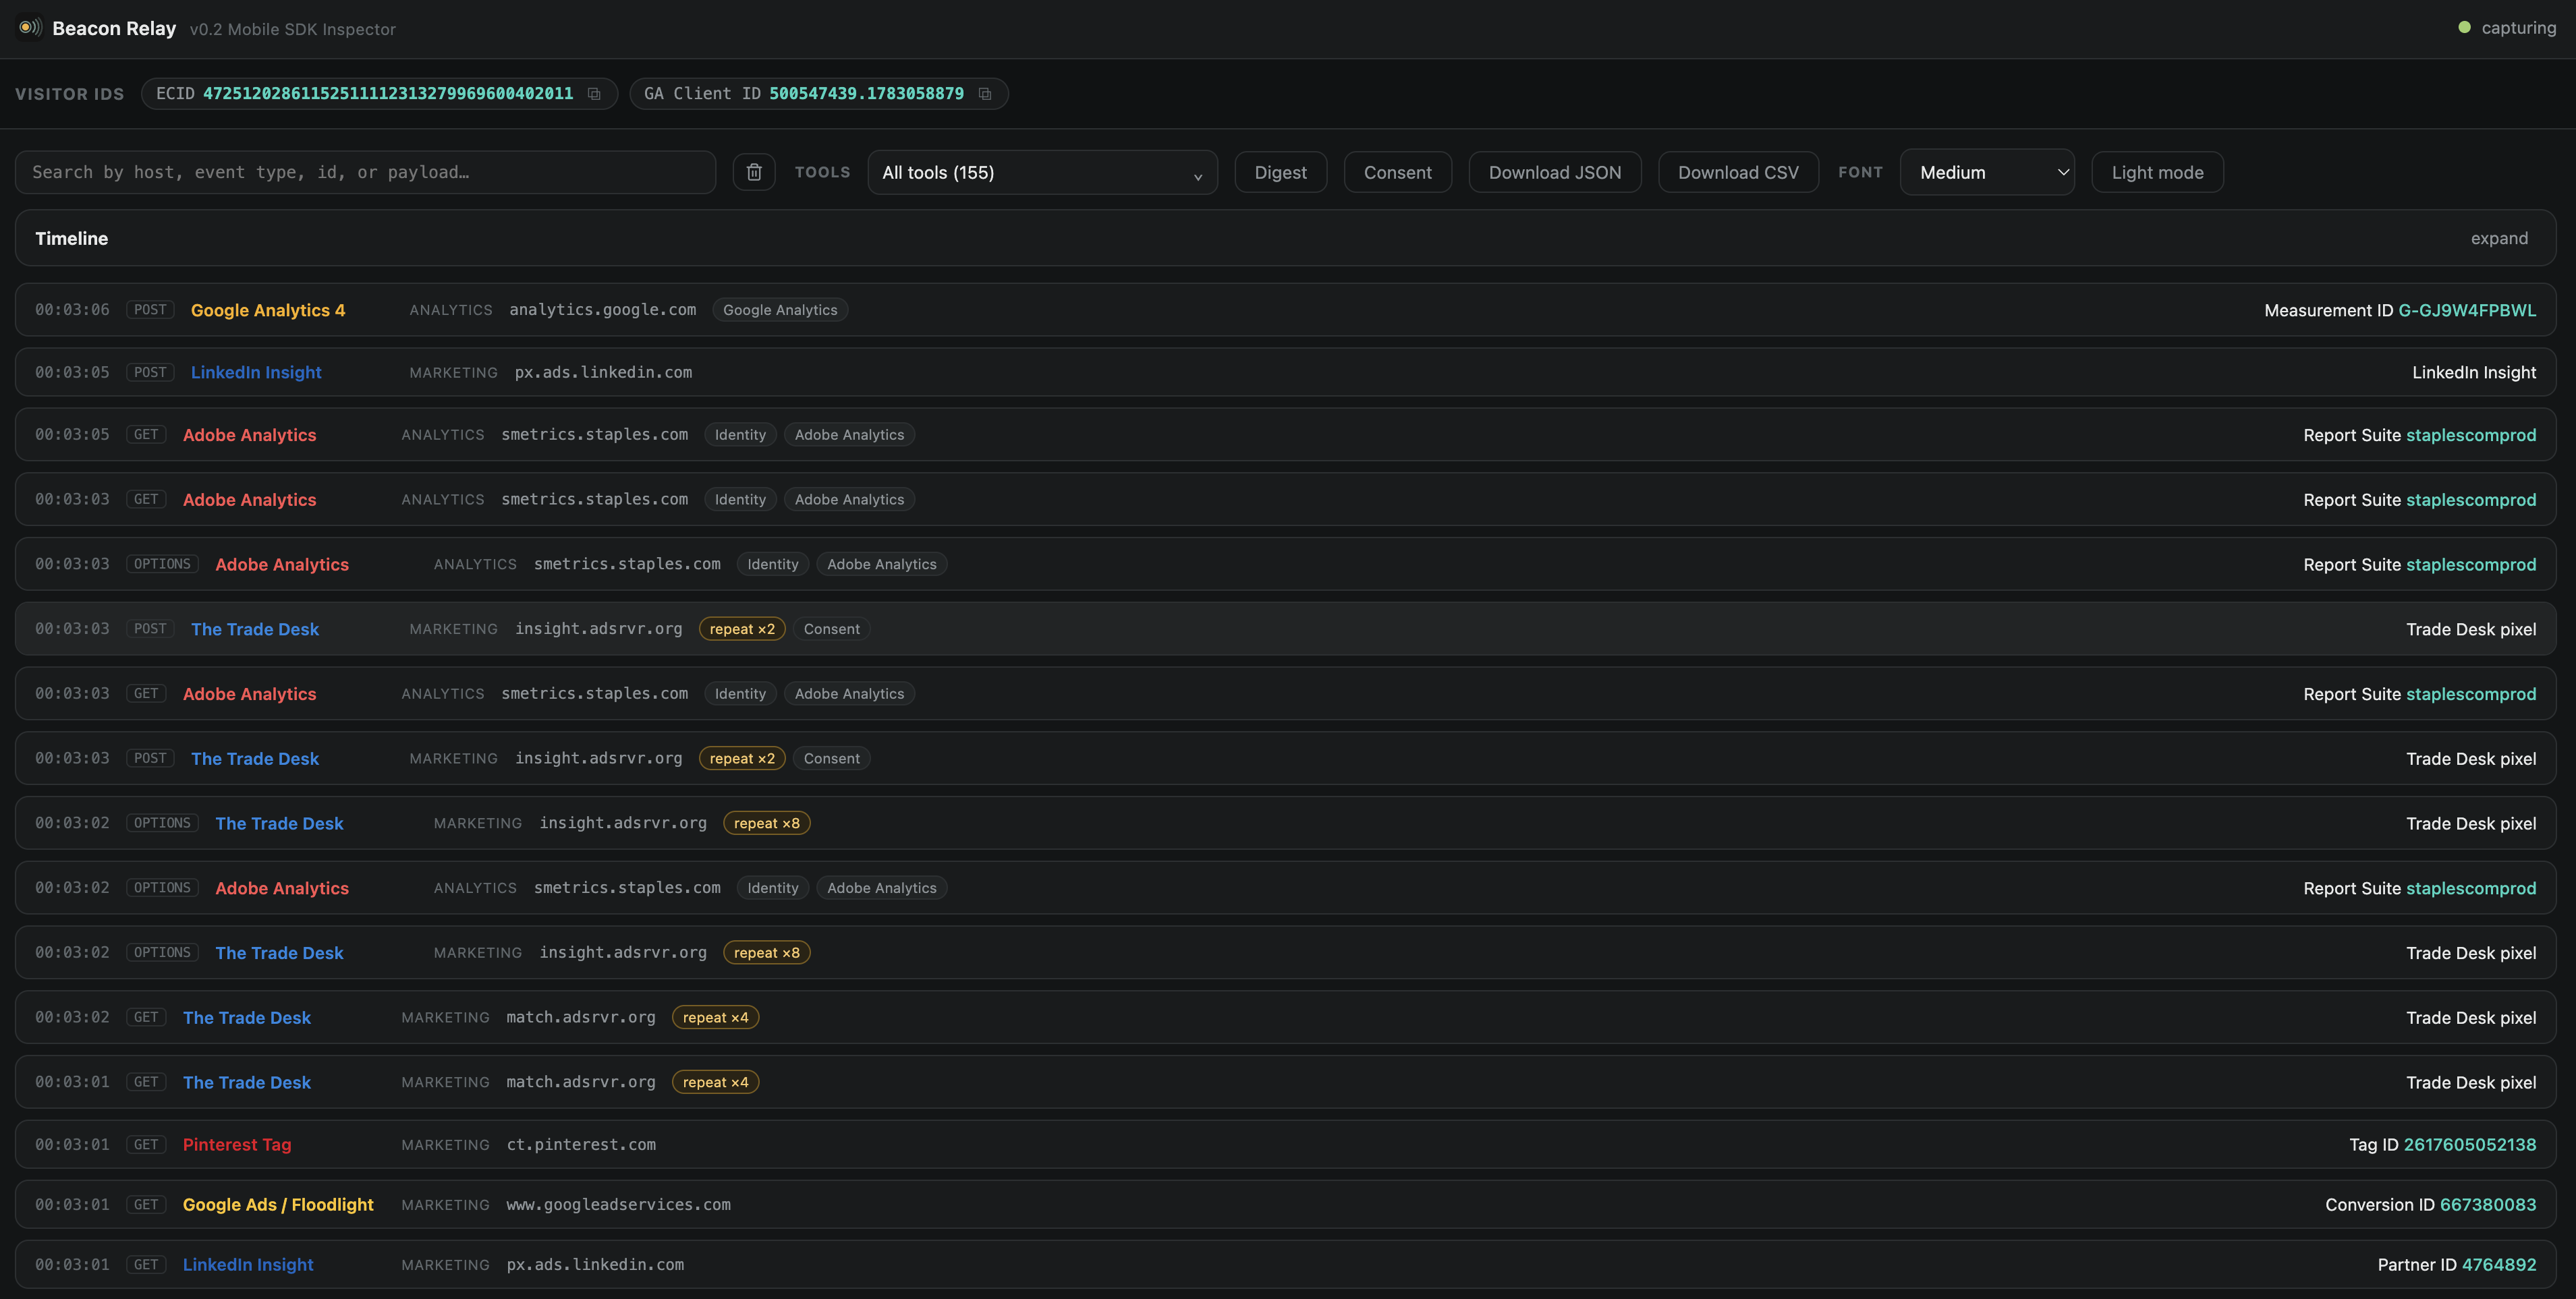Open the All tools (155) dropdown
This screenshot has width=2576, height=1299.
pos(1042,172)
